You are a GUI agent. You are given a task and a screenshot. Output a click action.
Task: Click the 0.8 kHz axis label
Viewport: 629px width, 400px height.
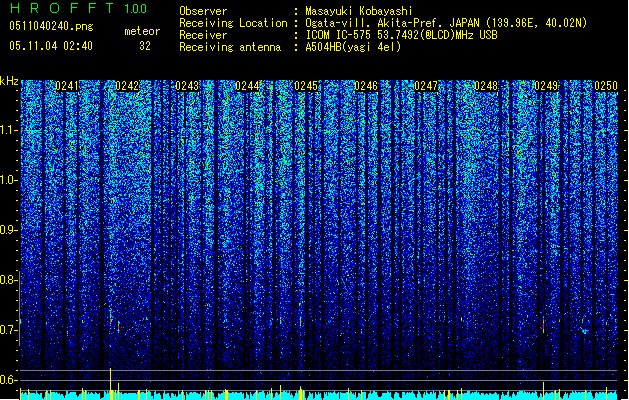pyautogui.click(x=8, y=280)
